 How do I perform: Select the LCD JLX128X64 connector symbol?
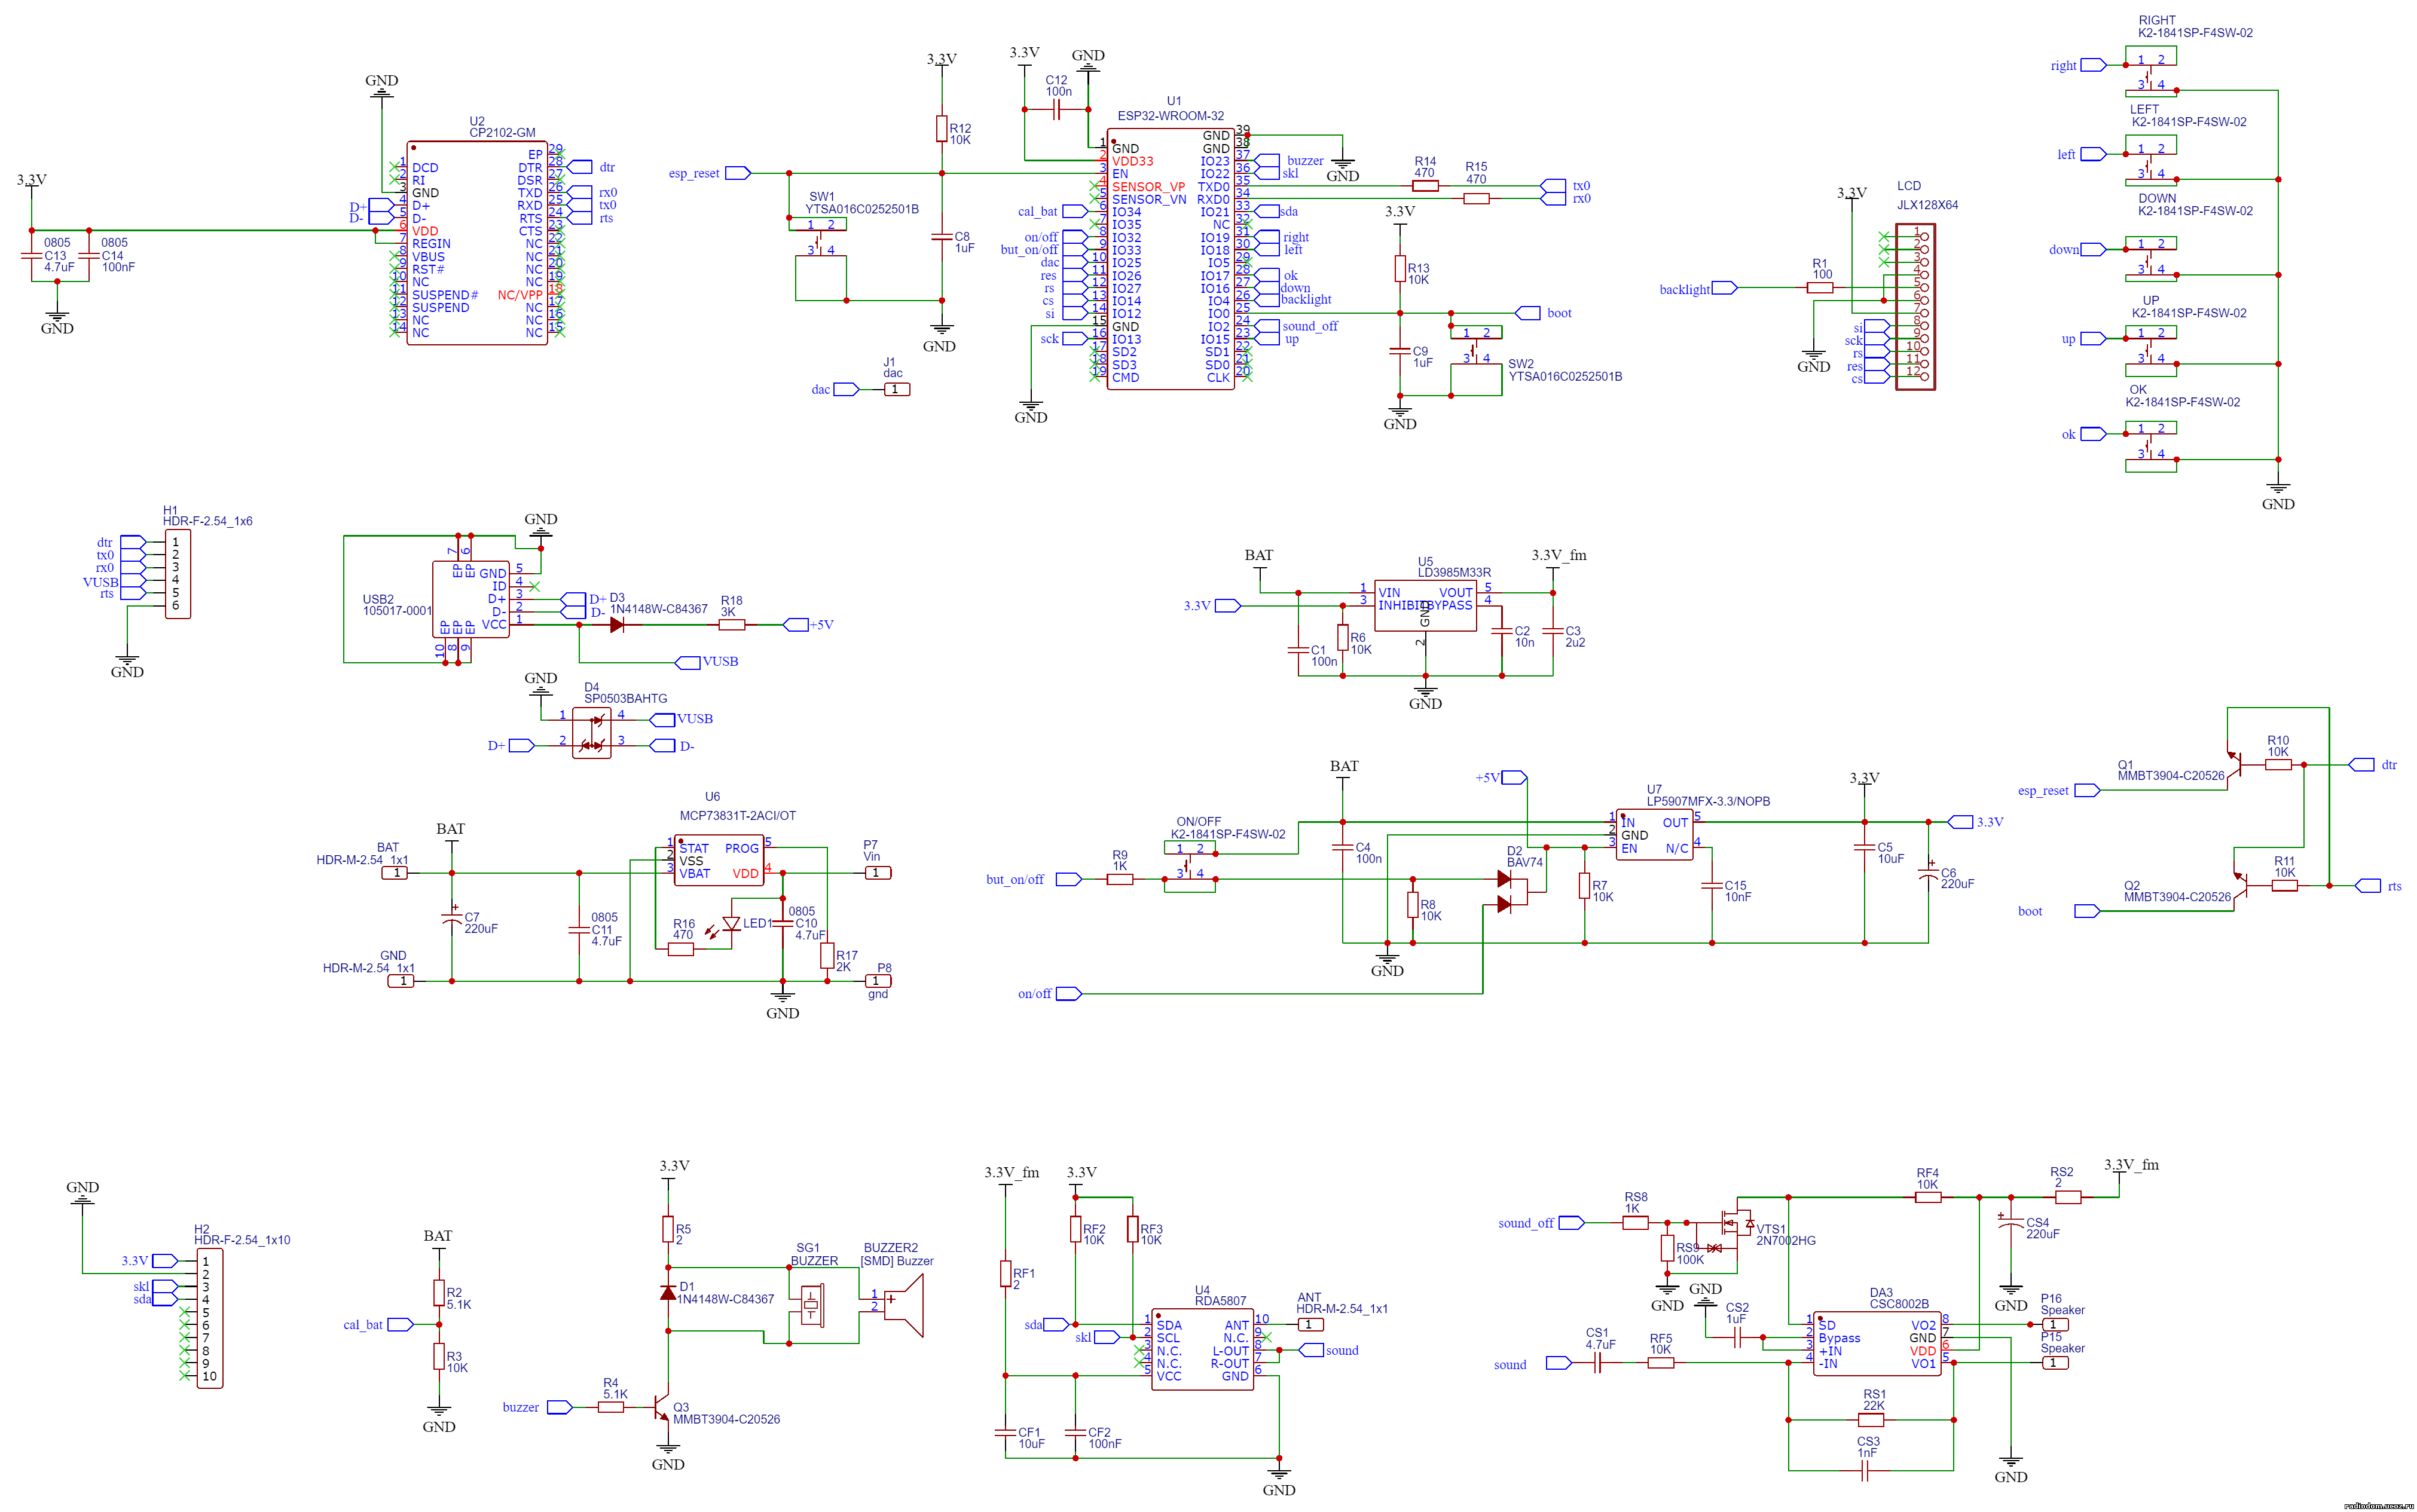pos(1915,307)
